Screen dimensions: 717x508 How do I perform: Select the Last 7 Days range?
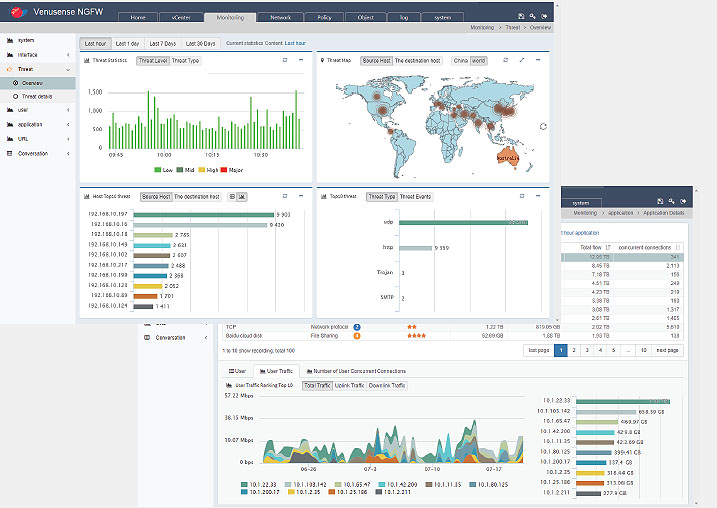163,44
